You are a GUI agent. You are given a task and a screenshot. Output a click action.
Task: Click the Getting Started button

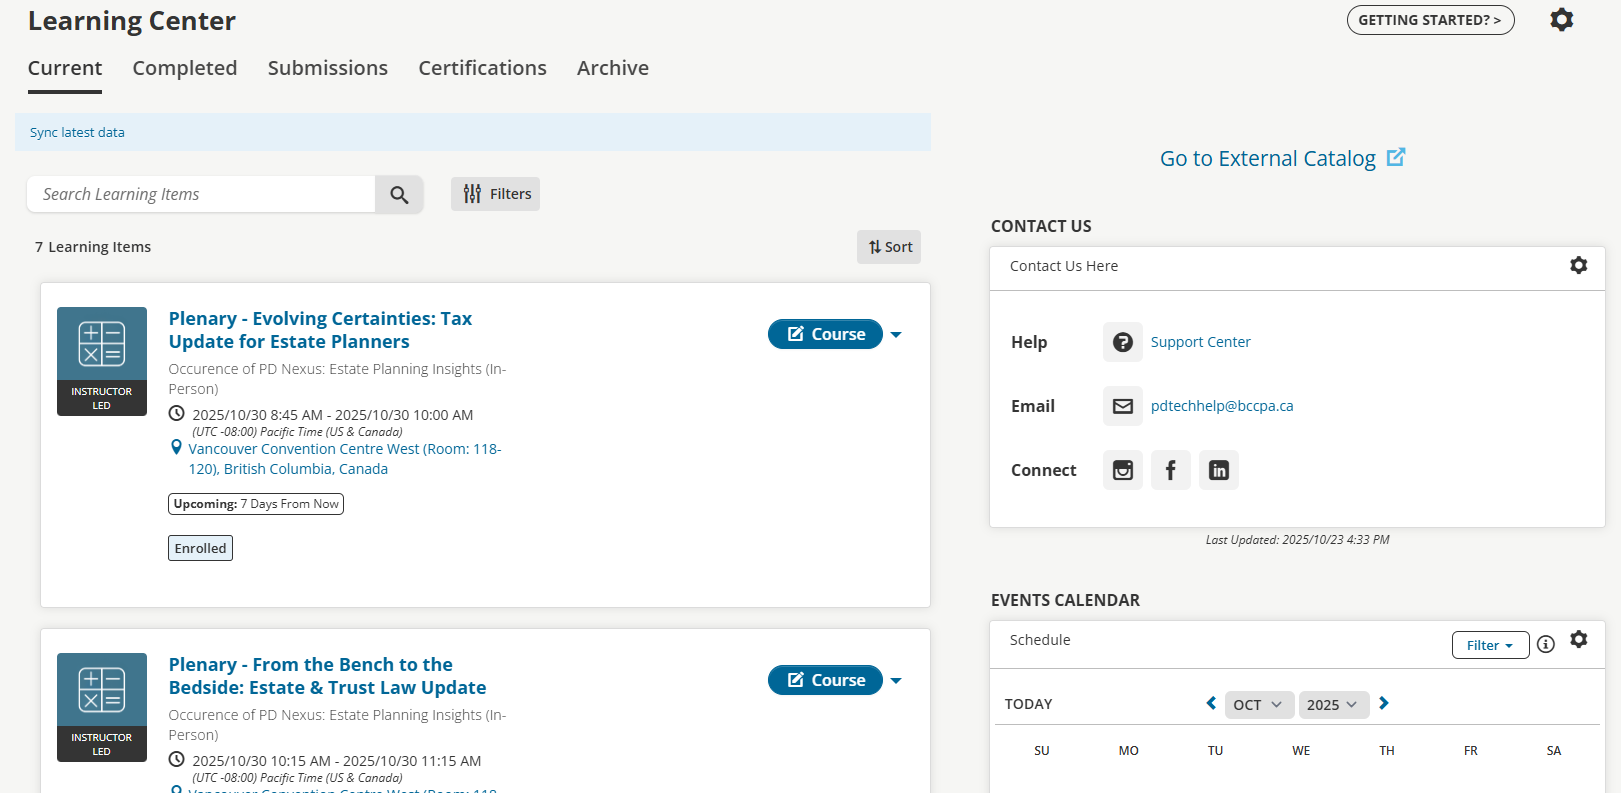pos(1429,20)
